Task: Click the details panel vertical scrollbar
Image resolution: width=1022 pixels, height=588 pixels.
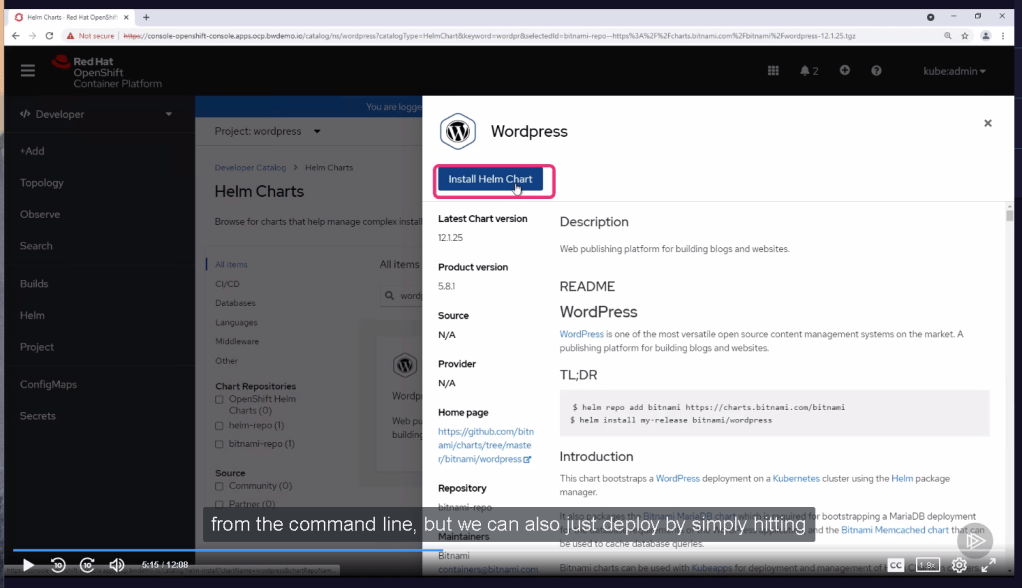Action: [x=1009, y=214]
